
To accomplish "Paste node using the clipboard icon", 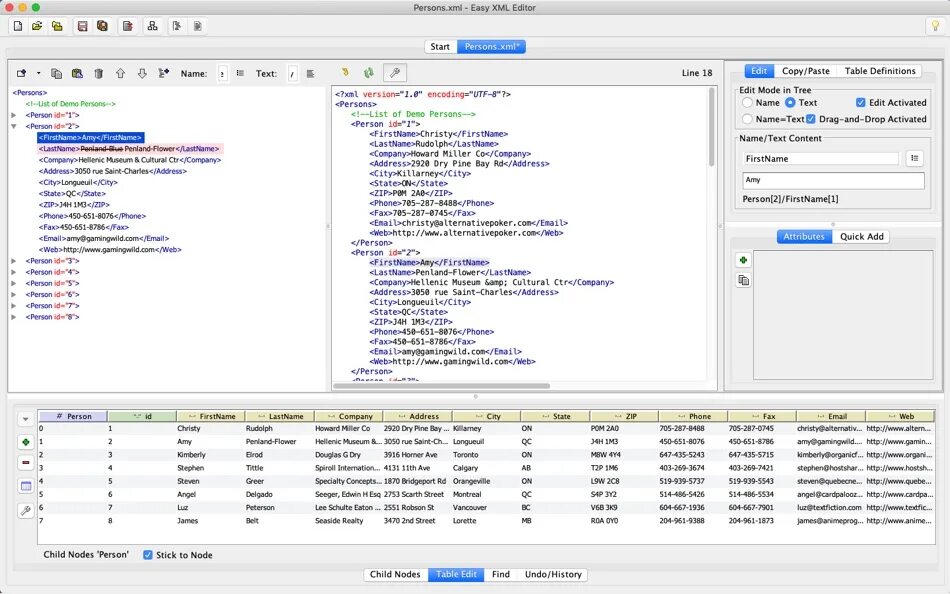I will coord(77,73).
